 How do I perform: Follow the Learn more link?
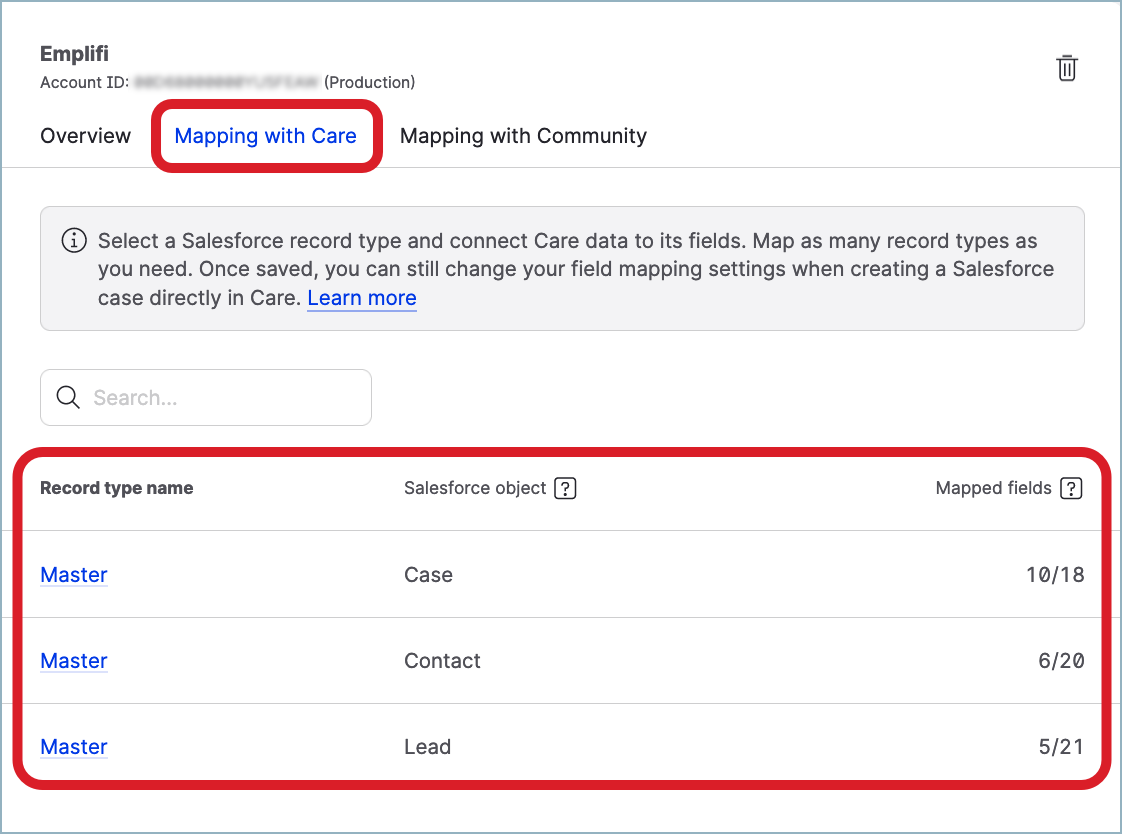tap(361, 298)
